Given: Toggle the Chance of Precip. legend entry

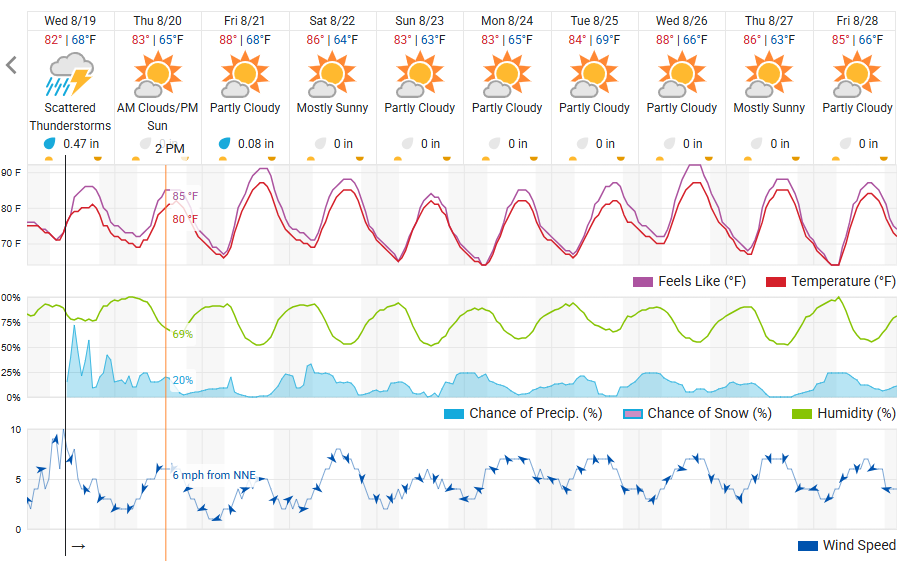Looking at the screenshot, I should tap(523, 413).
